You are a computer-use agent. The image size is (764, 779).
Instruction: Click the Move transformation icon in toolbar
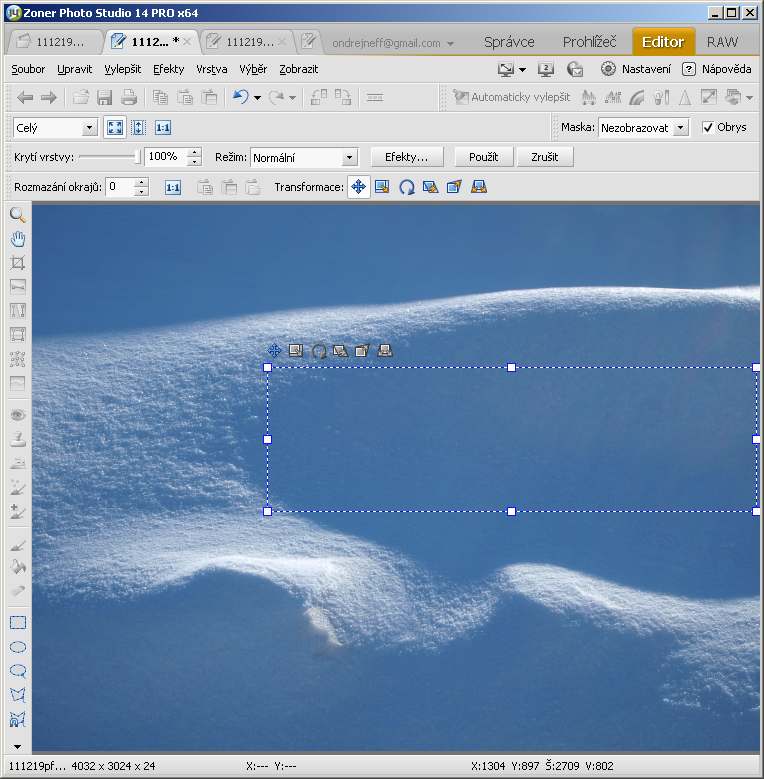pyautogui.click(x=358, y=187)
